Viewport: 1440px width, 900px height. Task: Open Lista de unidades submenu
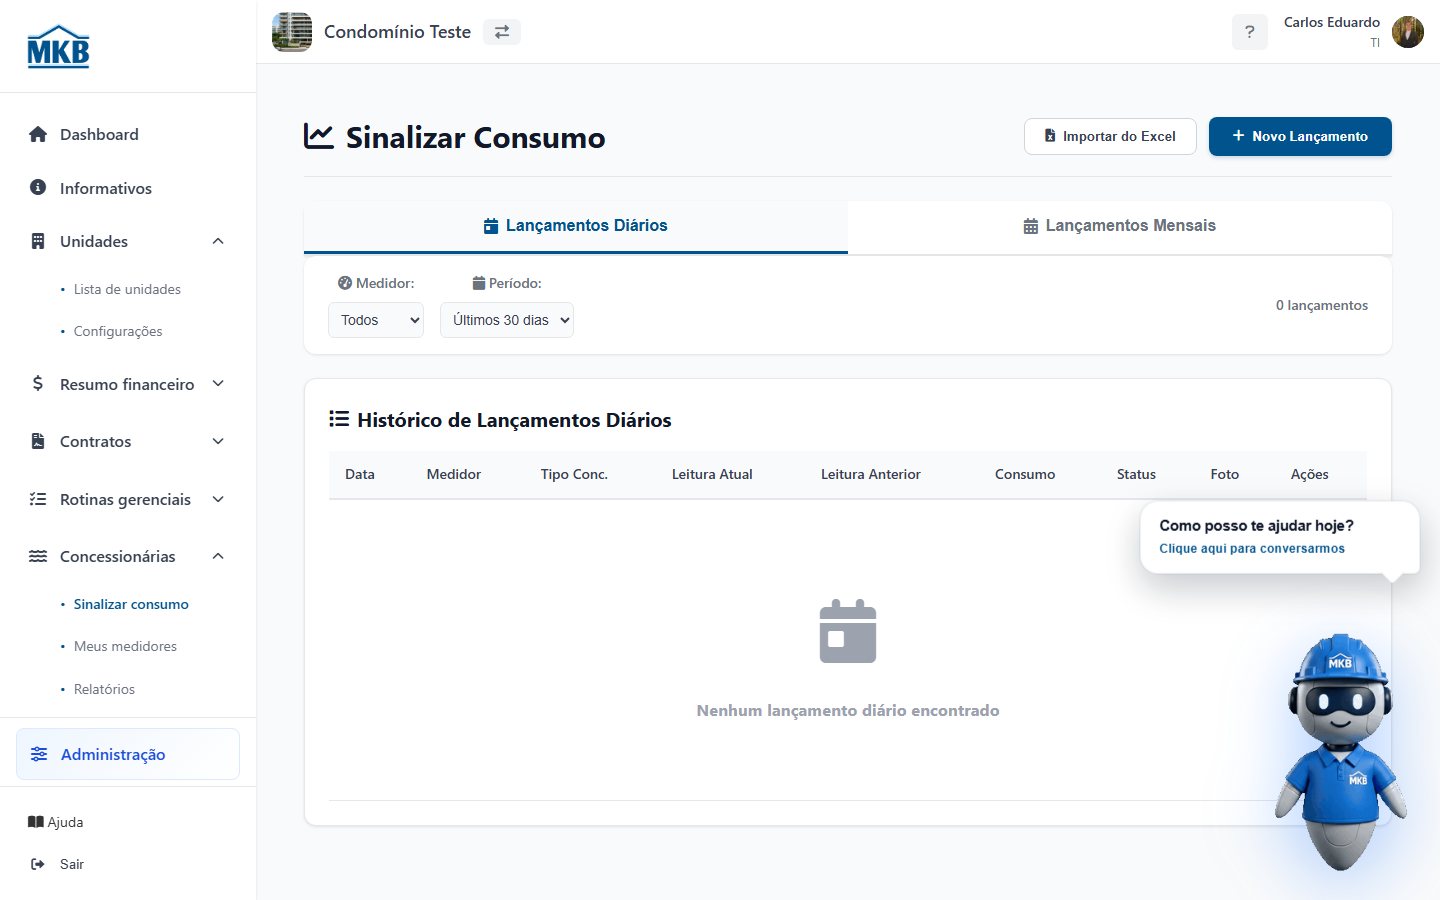pyautogui.click(x=127, y=289)
